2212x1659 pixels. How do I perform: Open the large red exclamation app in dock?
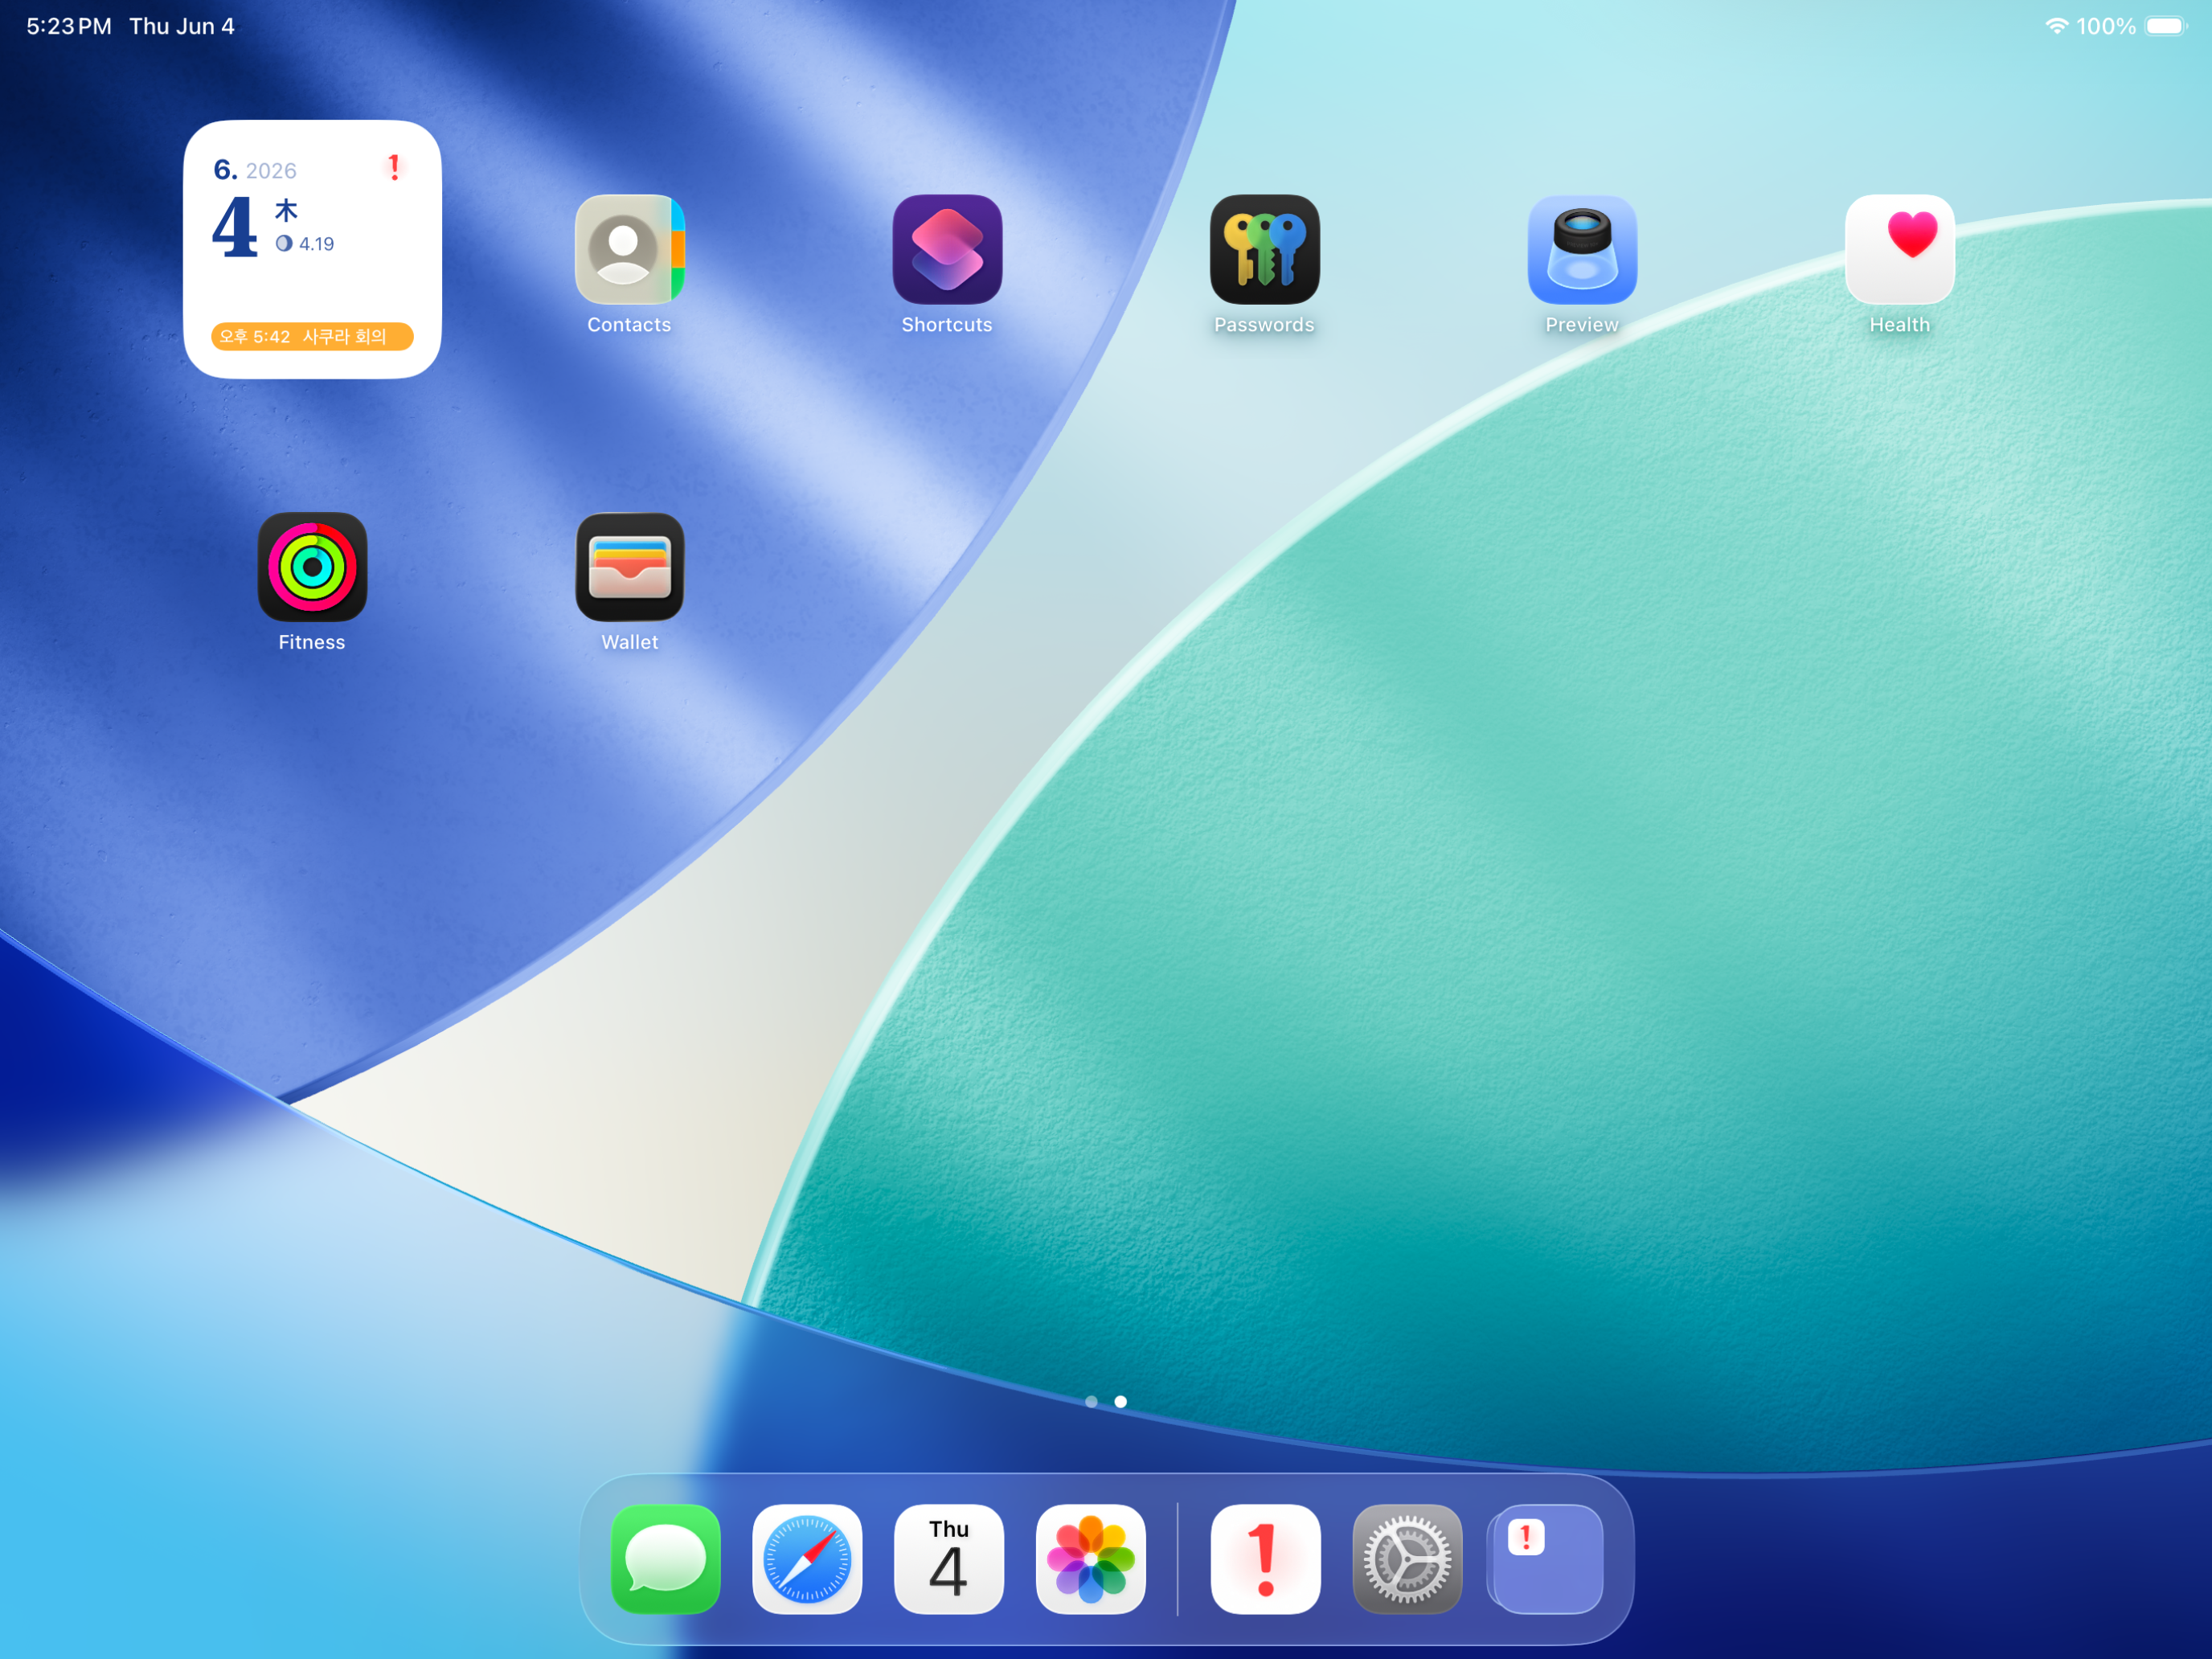(1265, 1559)
